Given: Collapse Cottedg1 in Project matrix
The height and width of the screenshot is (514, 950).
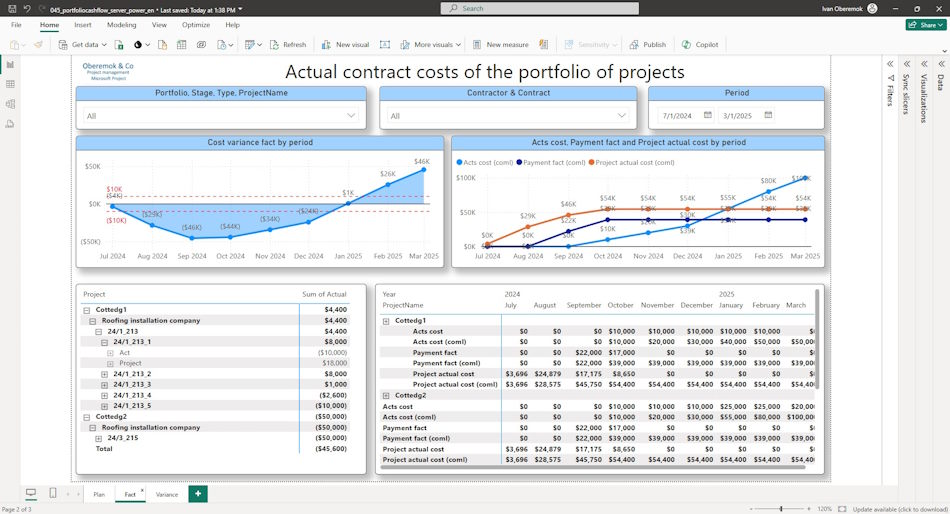Looking at the screenshot, I should [87, 310].
